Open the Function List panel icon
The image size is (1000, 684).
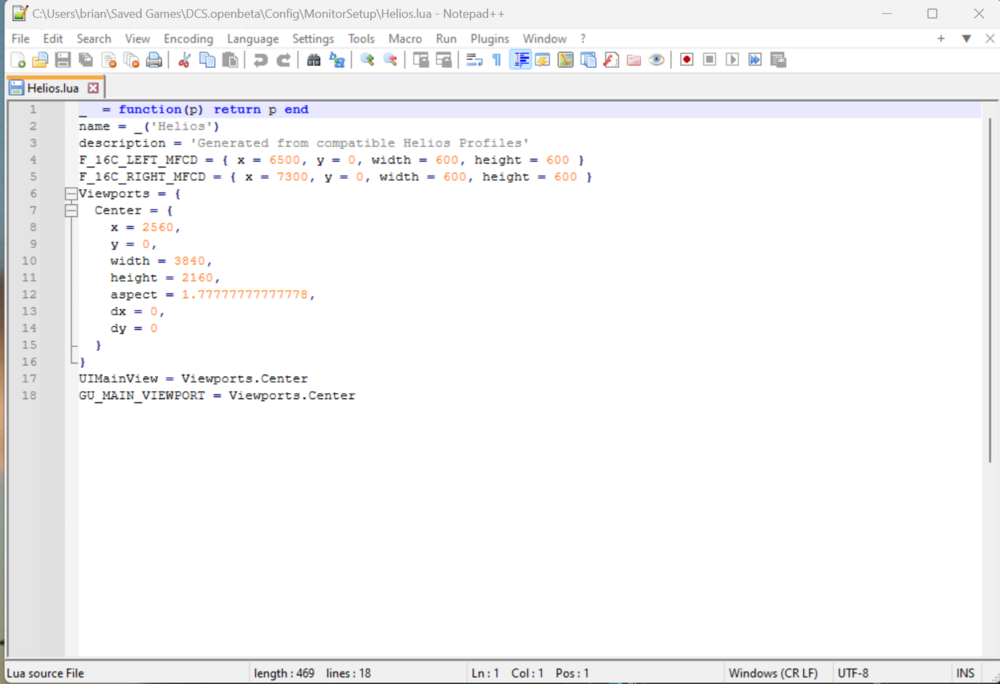542,60
